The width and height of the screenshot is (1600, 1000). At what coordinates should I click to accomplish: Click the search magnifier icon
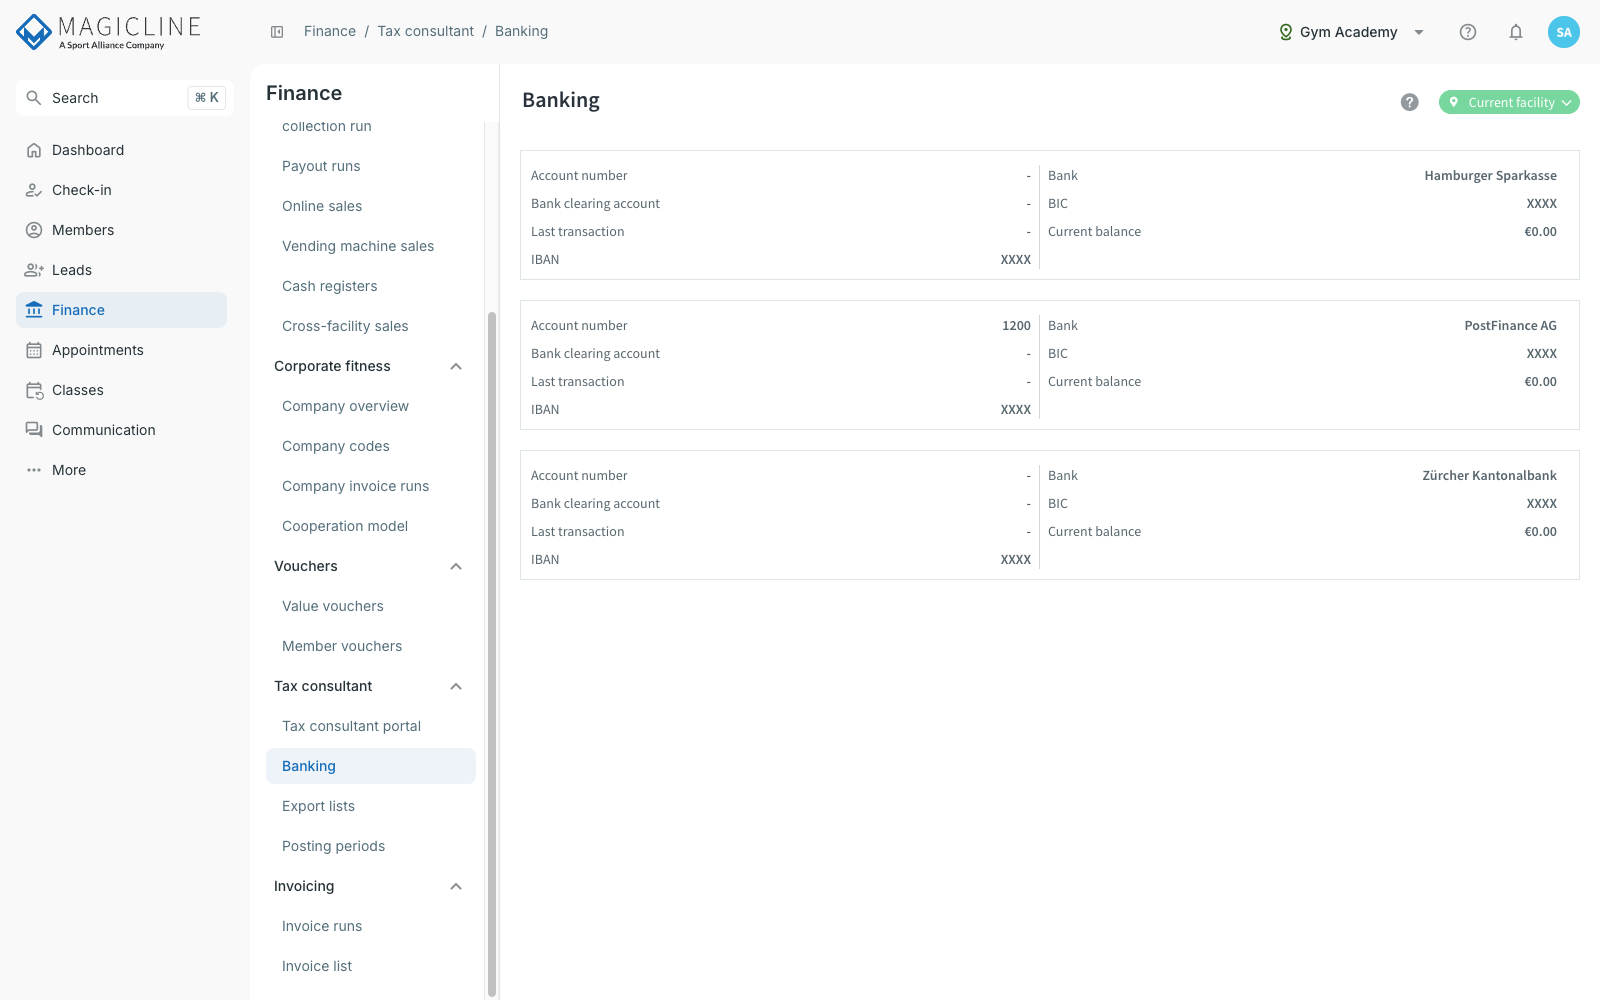tap(34, 98)
